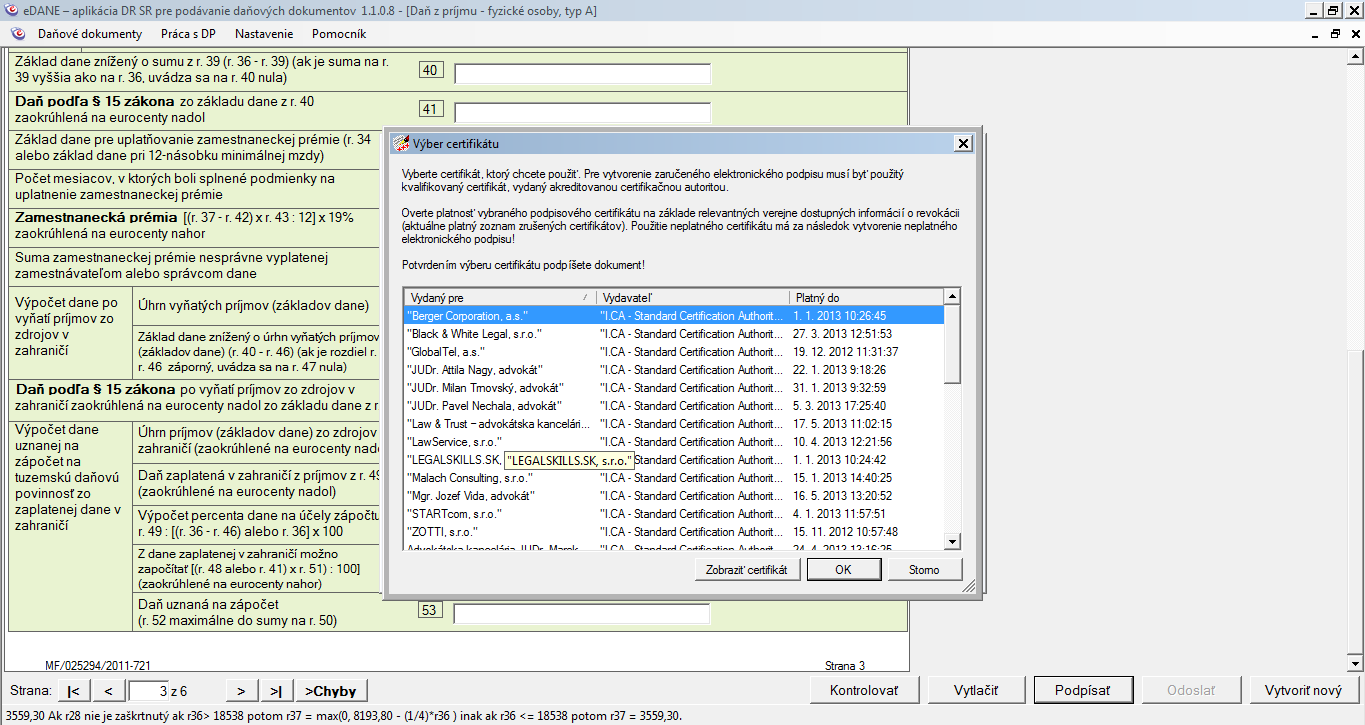Image resolution: width=1365 pixels, height=725 pixels.
Task: Select the "LawService, s.r.o." certificate
Action: [674, 442]
